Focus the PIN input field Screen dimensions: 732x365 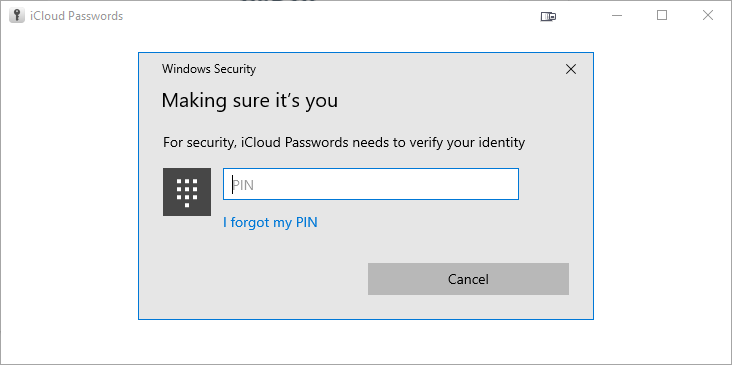(371, 184)
